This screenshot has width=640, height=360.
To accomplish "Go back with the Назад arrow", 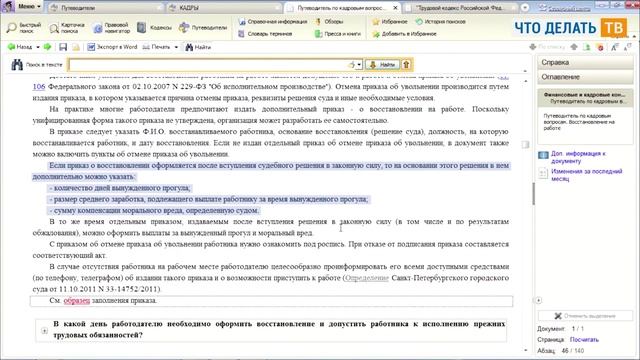I will coord(20,47).
